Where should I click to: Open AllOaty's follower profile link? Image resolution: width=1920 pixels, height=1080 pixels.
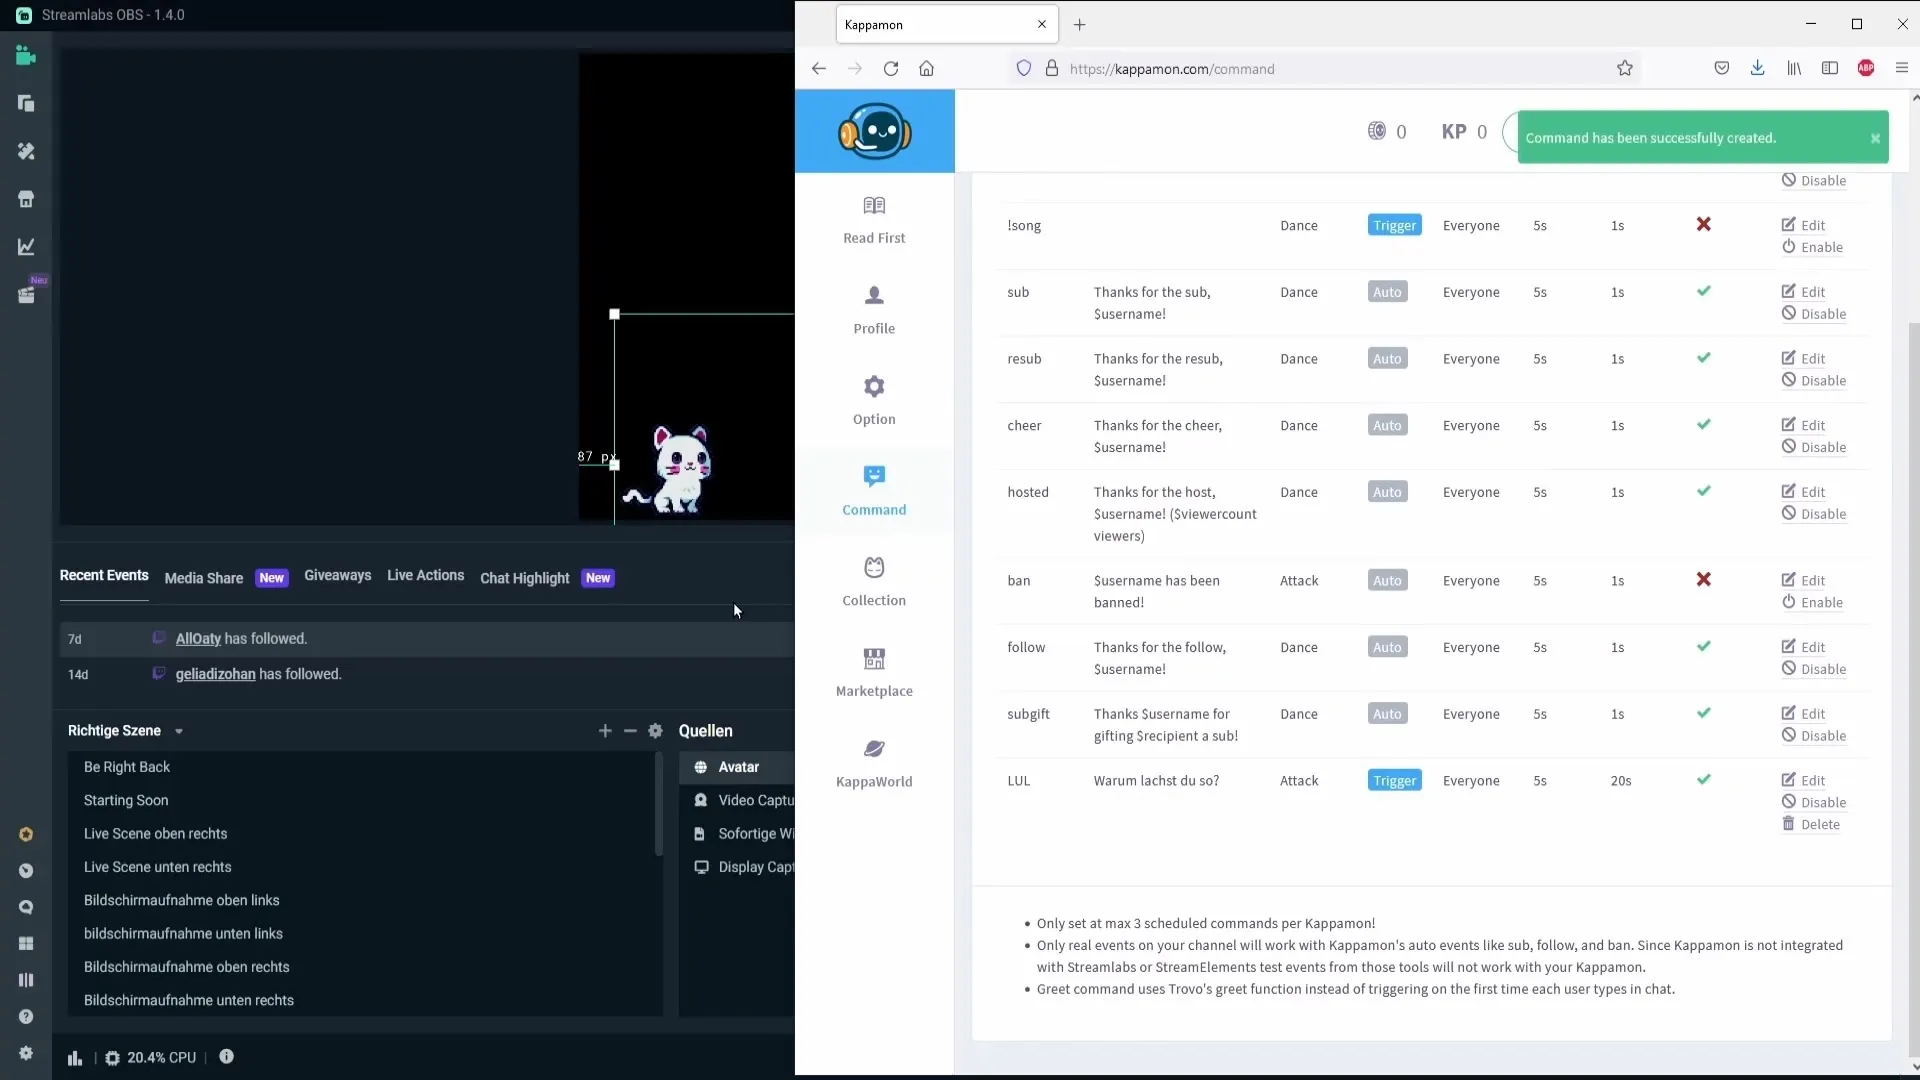click(x=198, y=639)
